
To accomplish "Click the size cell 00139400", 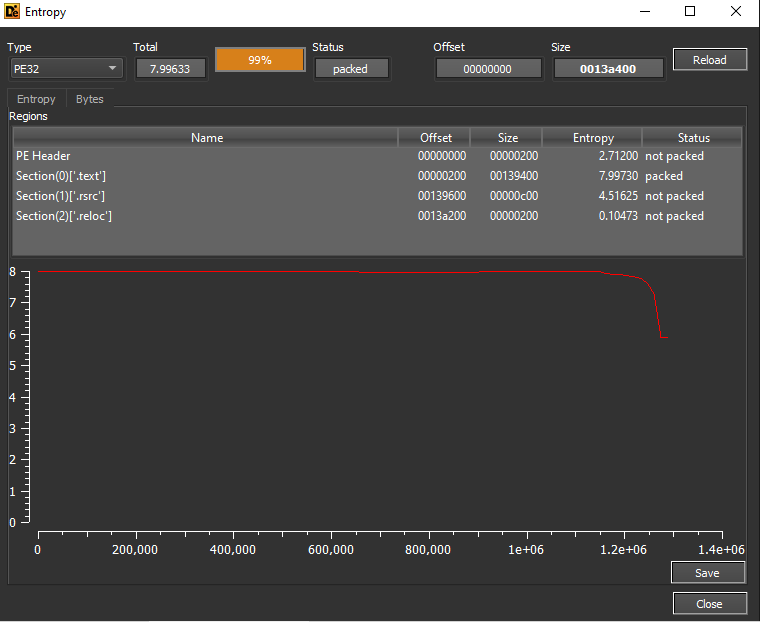I will coord(514,176).
